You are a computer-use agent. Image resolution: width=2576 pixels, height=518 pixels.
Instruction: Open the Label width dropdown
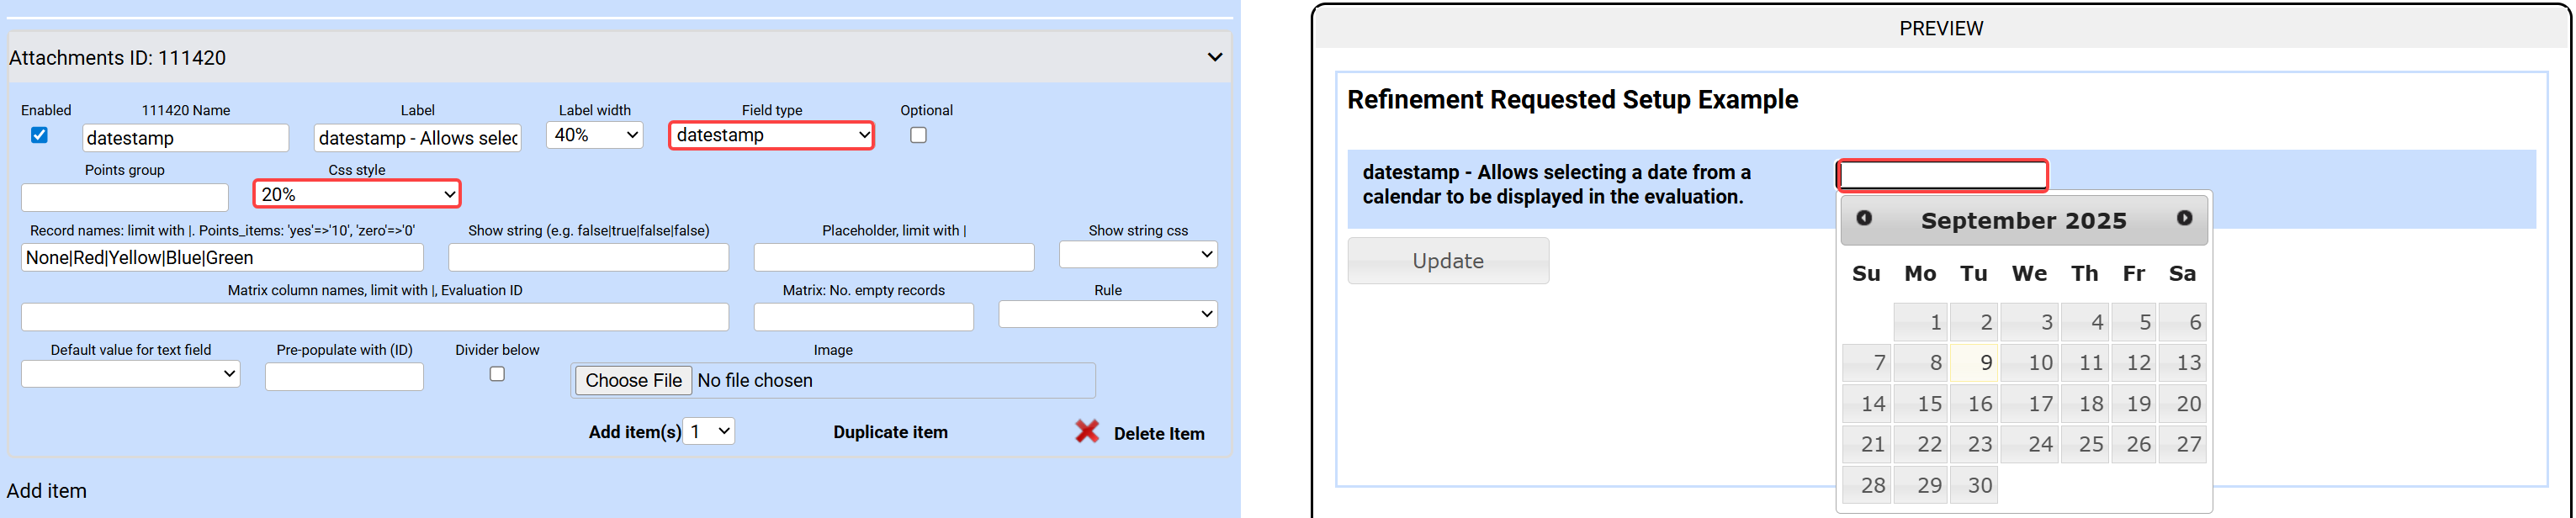pyautogui.click(x=595, y=135)
